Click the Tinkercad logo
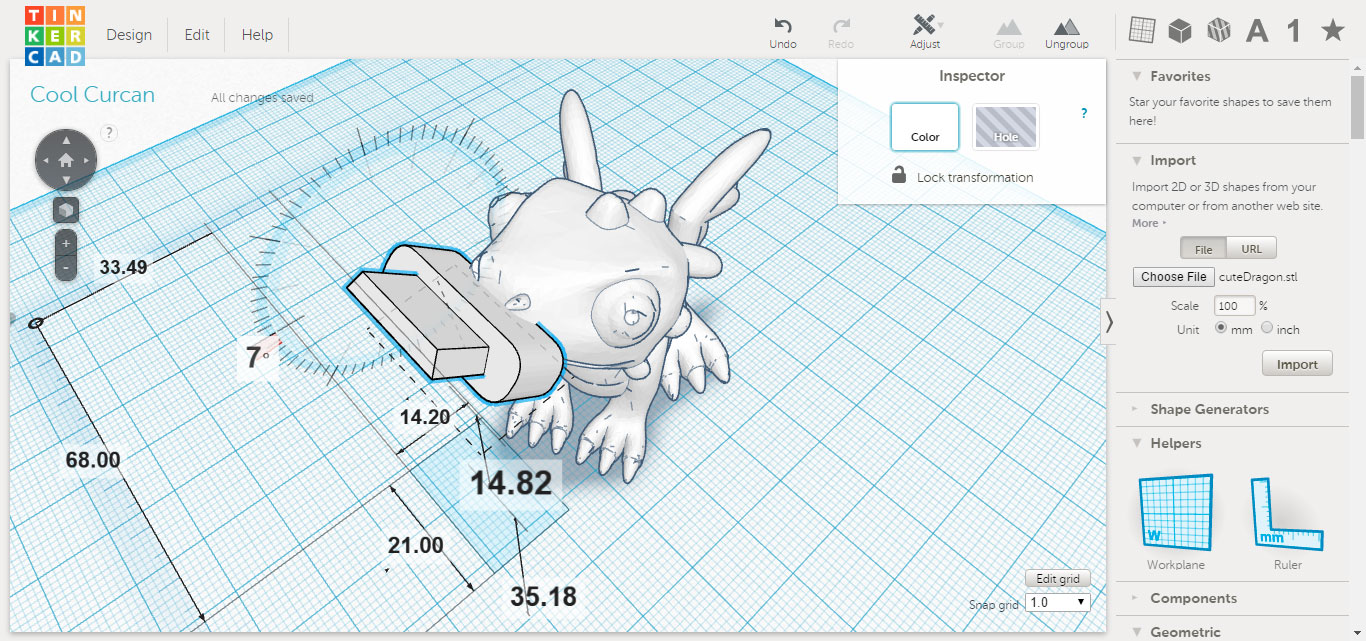1366x641 pixels. [x=55, y=36]
